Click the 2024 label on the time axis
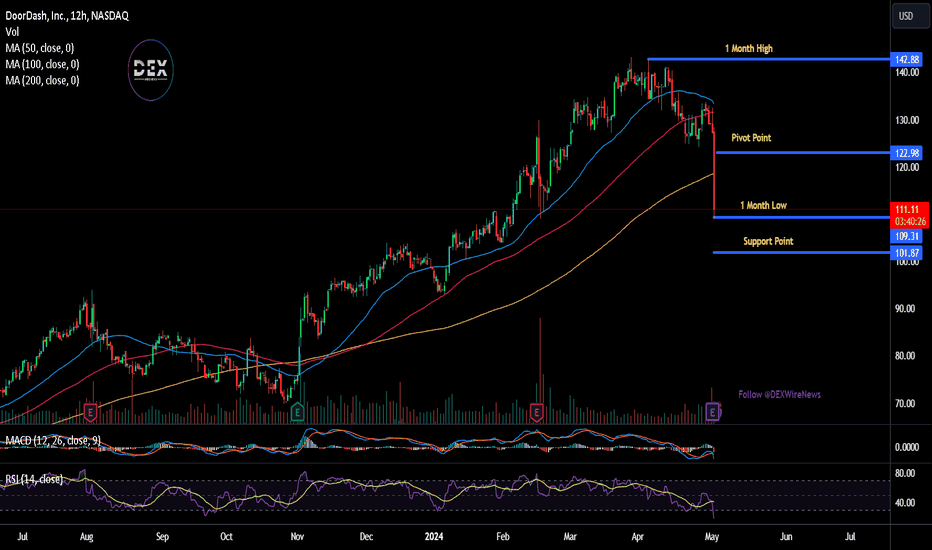The image size is (932, 550). 434,537
